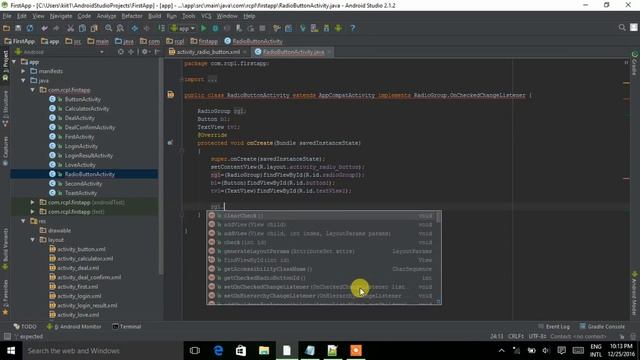Expand the folded import block
Screen dimensions: 640x360
[213, 80]
